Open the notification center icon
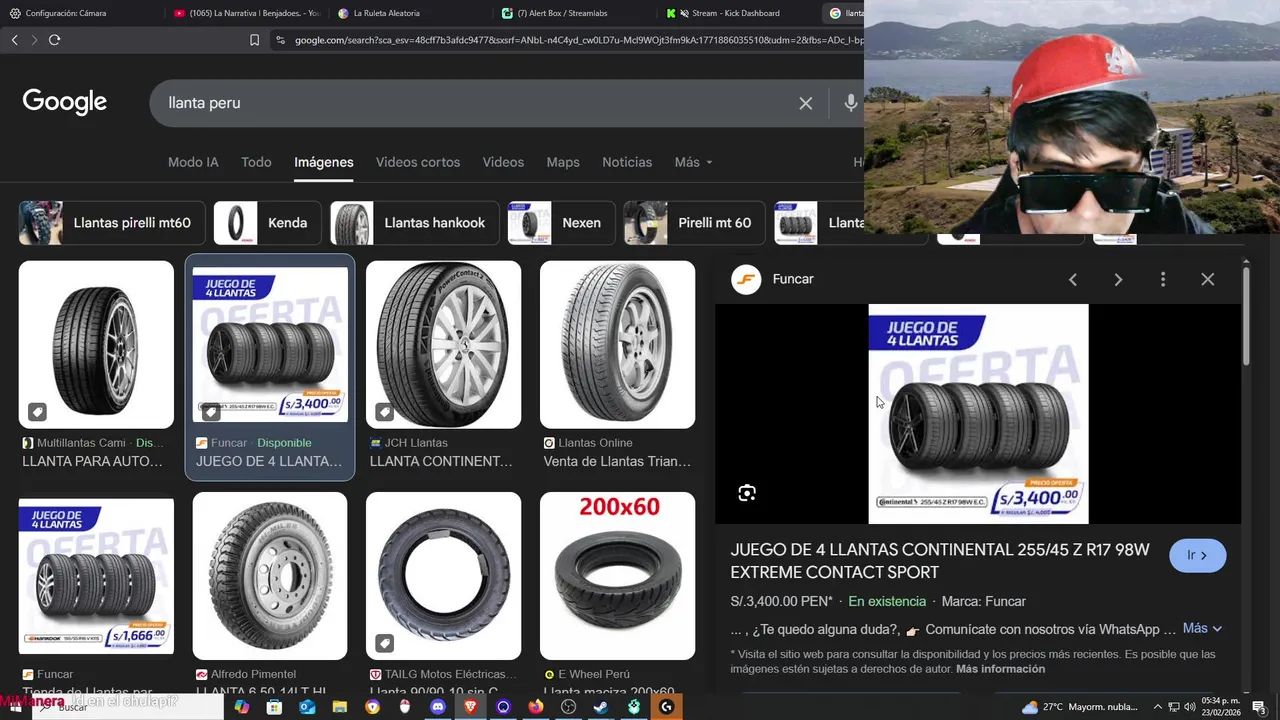Image resolution: width=1280 pixels, height=720 pixels. [x=1259, y=708]
